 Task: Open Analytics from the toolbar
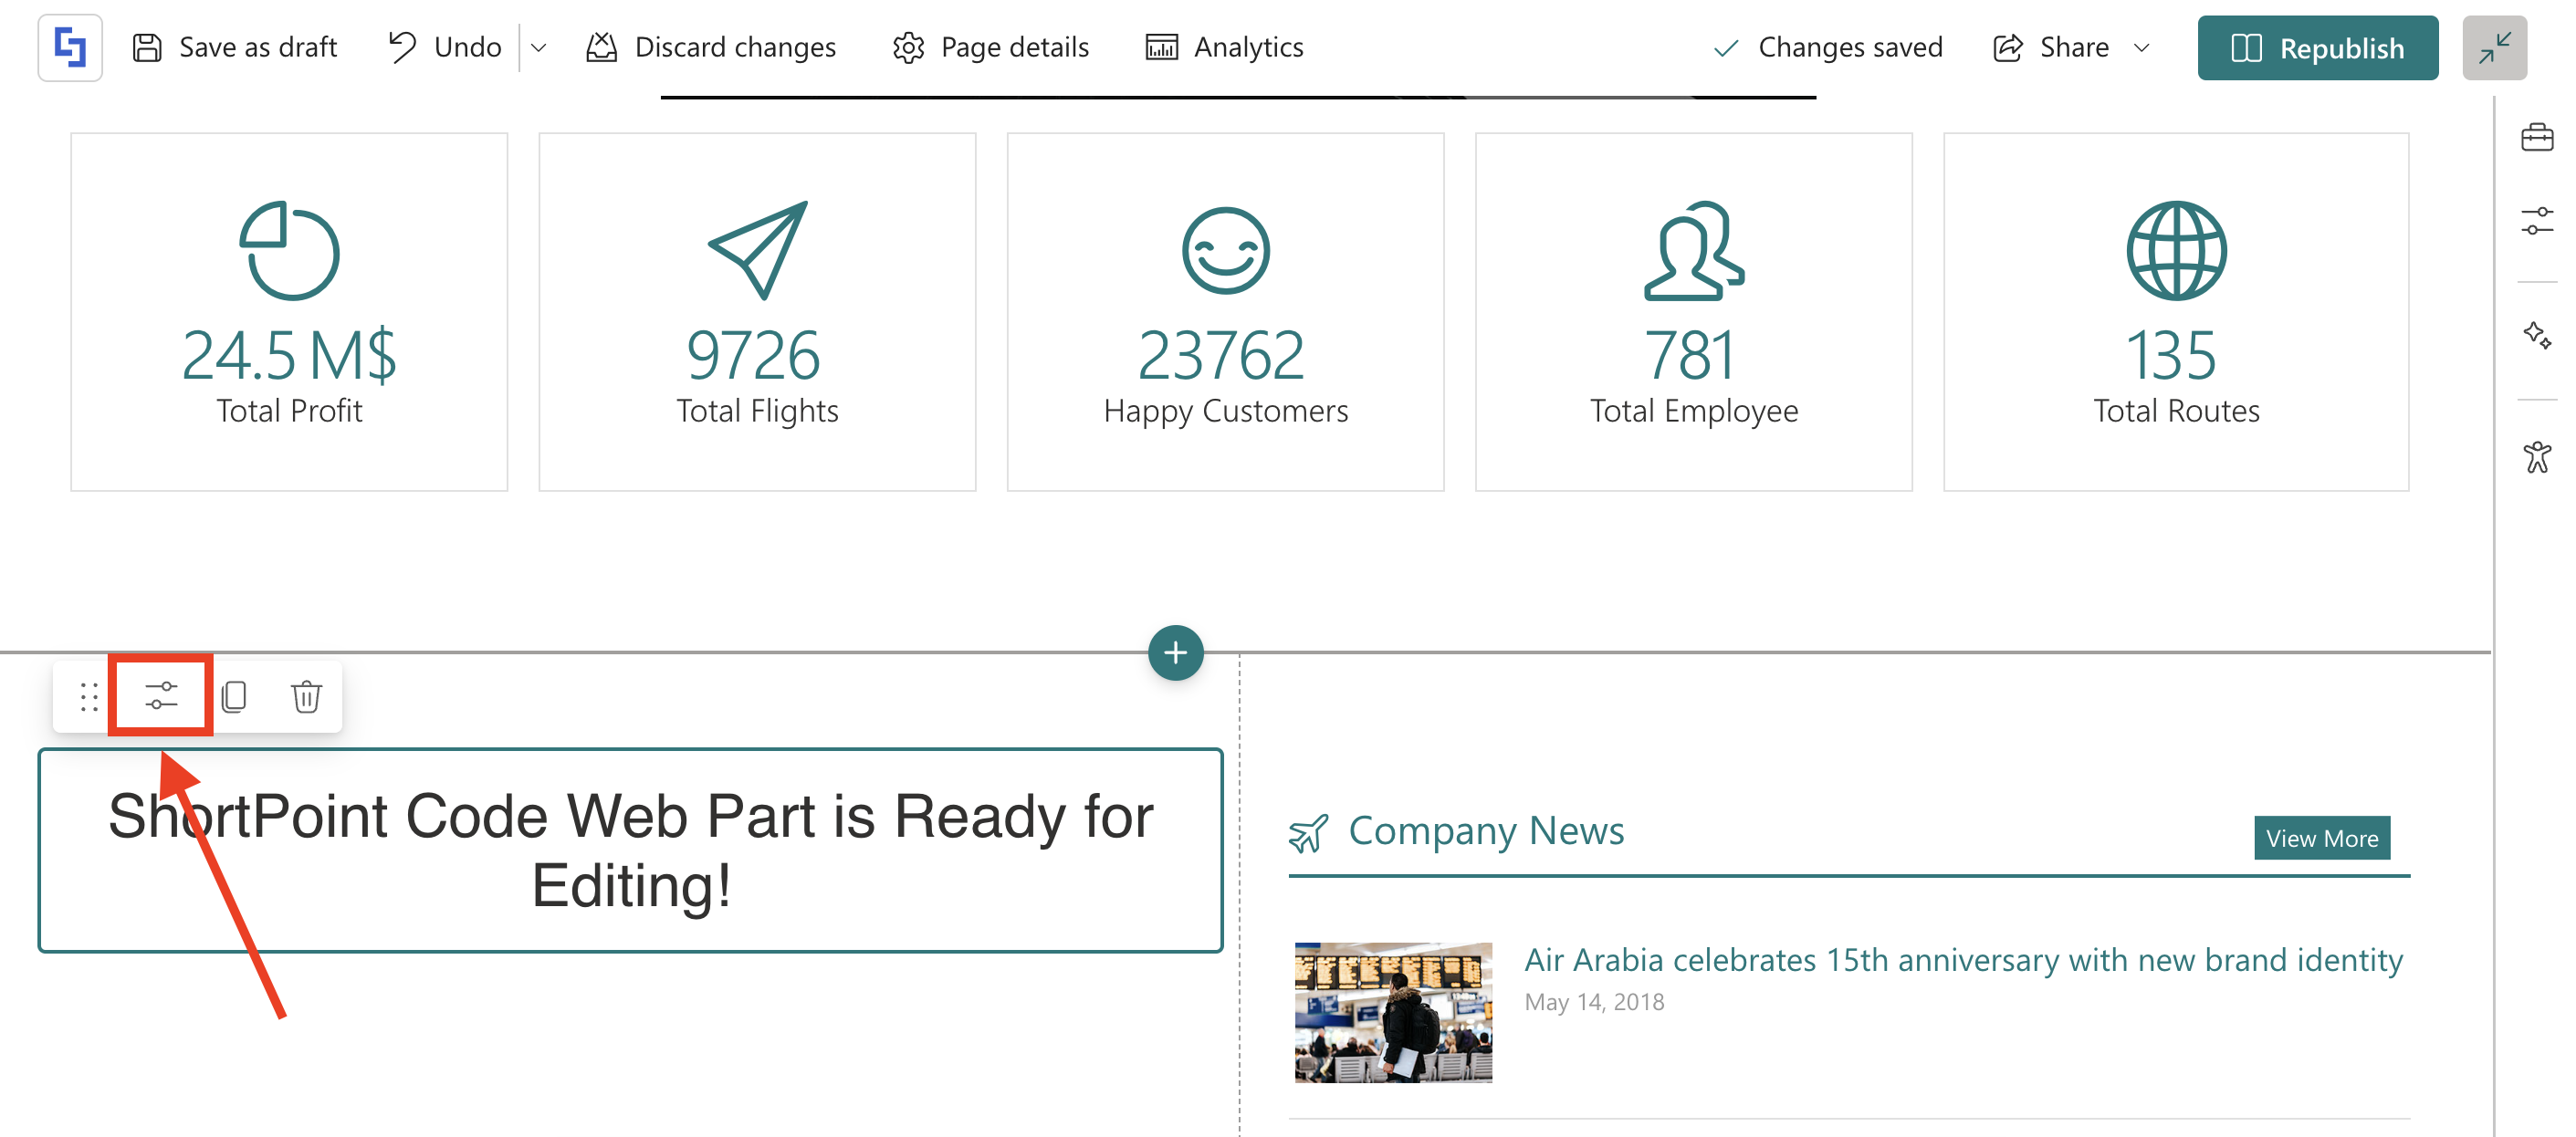pos(1224,48)
